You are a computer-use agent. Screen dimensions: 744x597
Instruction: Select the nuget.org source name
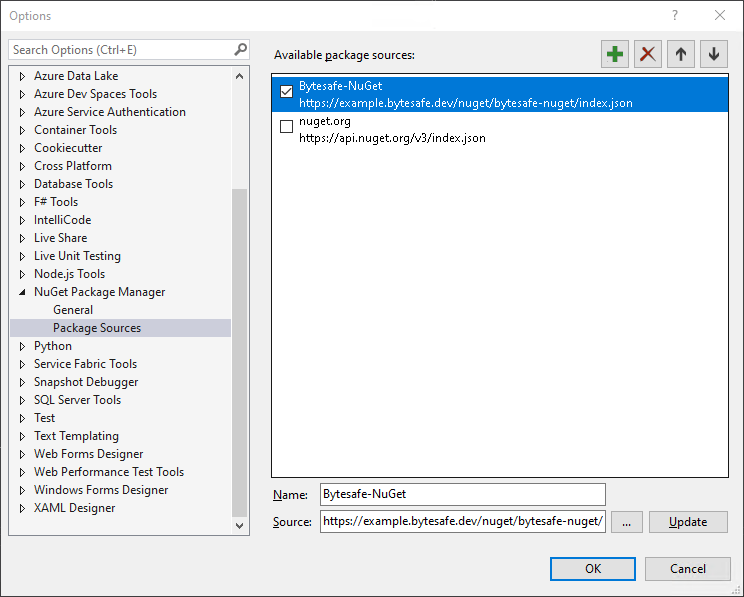325,121
